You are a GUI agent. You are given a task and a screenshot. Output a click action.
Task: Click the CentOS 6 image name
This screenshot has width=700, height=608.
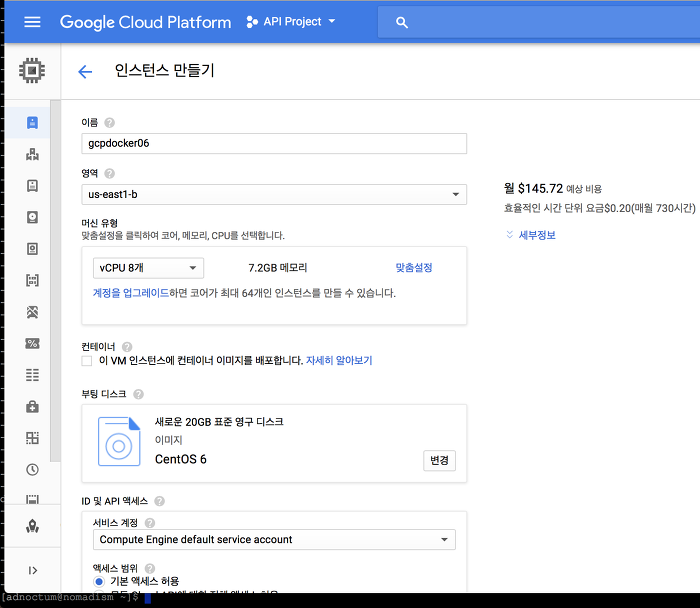tap(181, 459)
